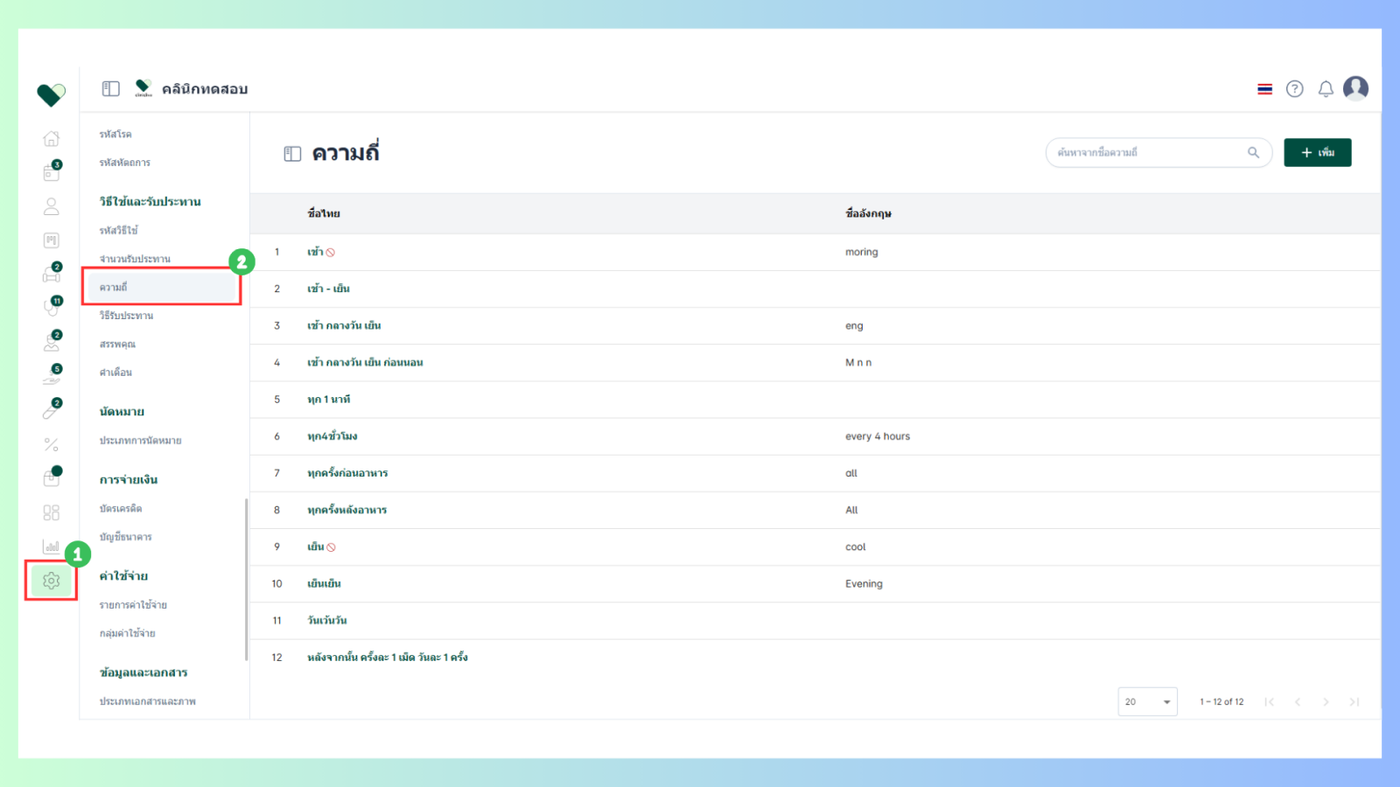1400x787 pixels.
Task: Open รหัสหัตถการ in the settings menu
Action: tap(125, 162)
